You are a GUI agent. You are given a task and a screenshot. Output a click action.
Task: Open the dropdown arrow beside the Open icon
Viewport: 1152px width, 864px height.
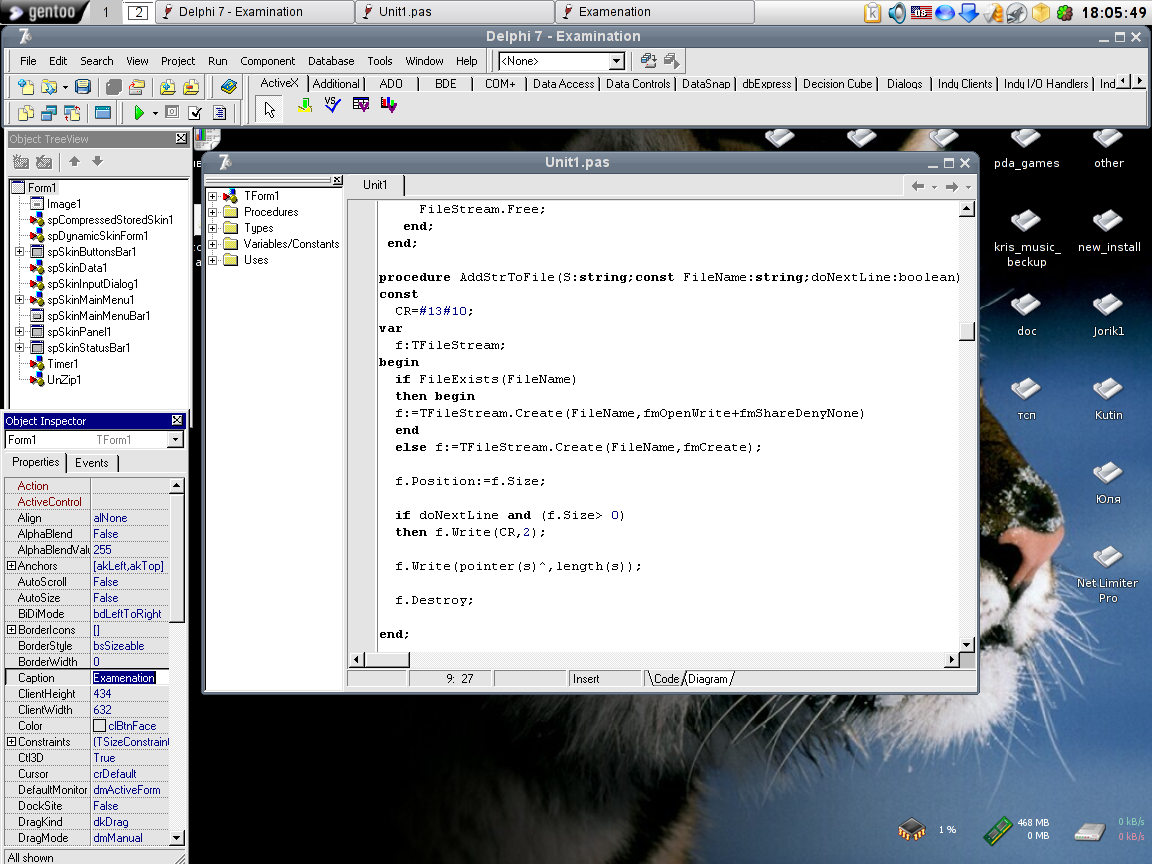click(65, 88)
